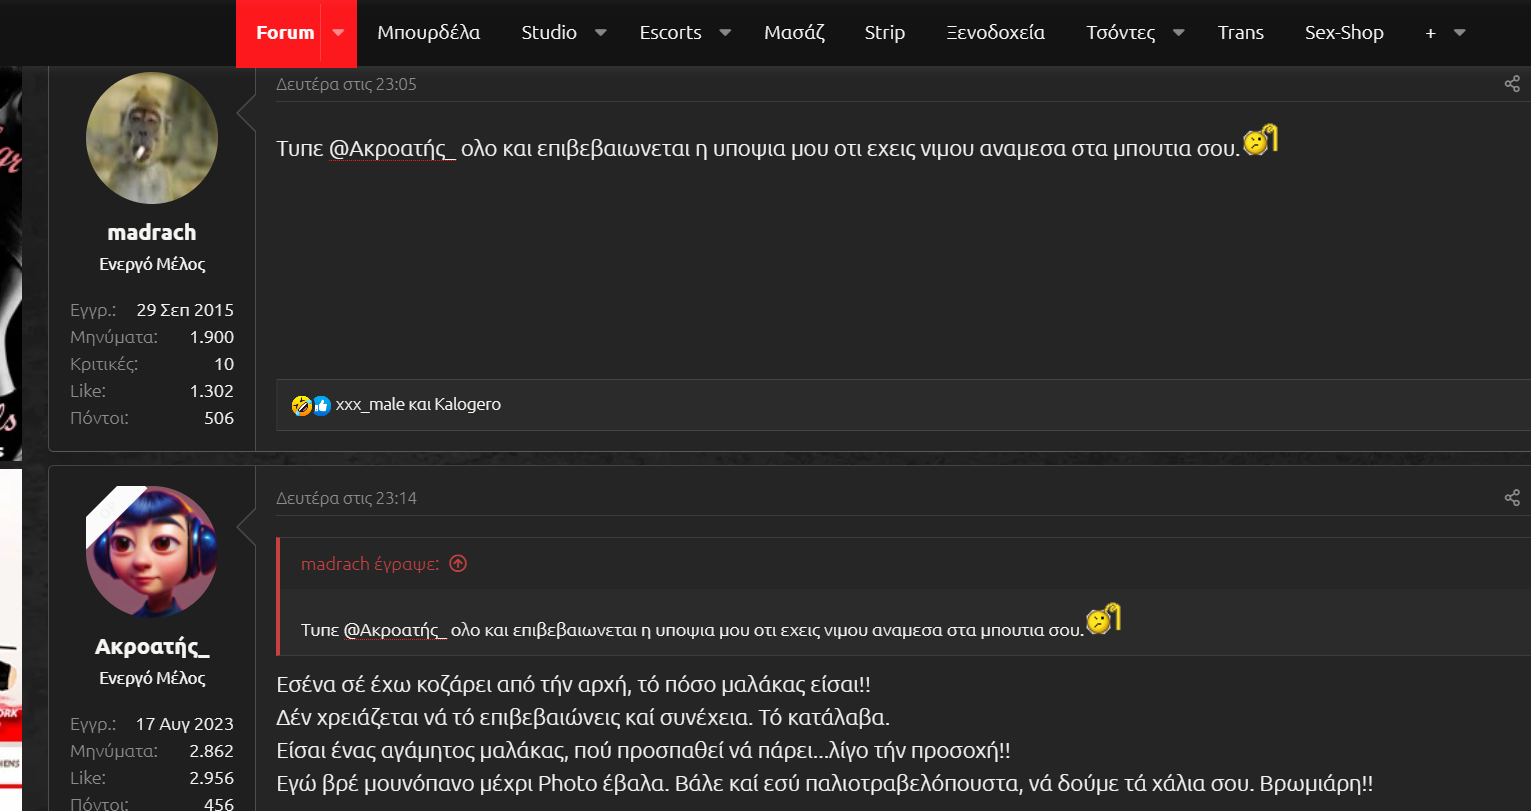Click the madrach username below the avatar

pyautogui.click(x=152, y=232)
